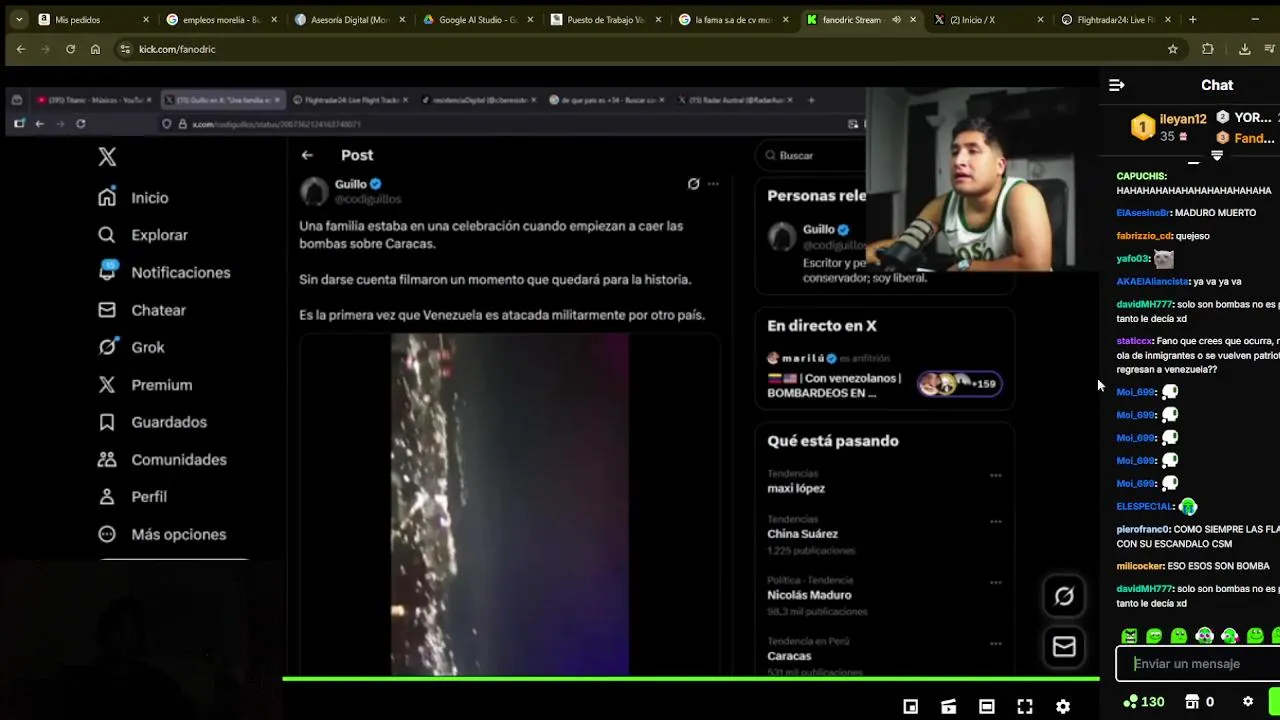Pick the green emote wearing headphones
This screenshot has width=1280, height=720.
(1204, 636)
